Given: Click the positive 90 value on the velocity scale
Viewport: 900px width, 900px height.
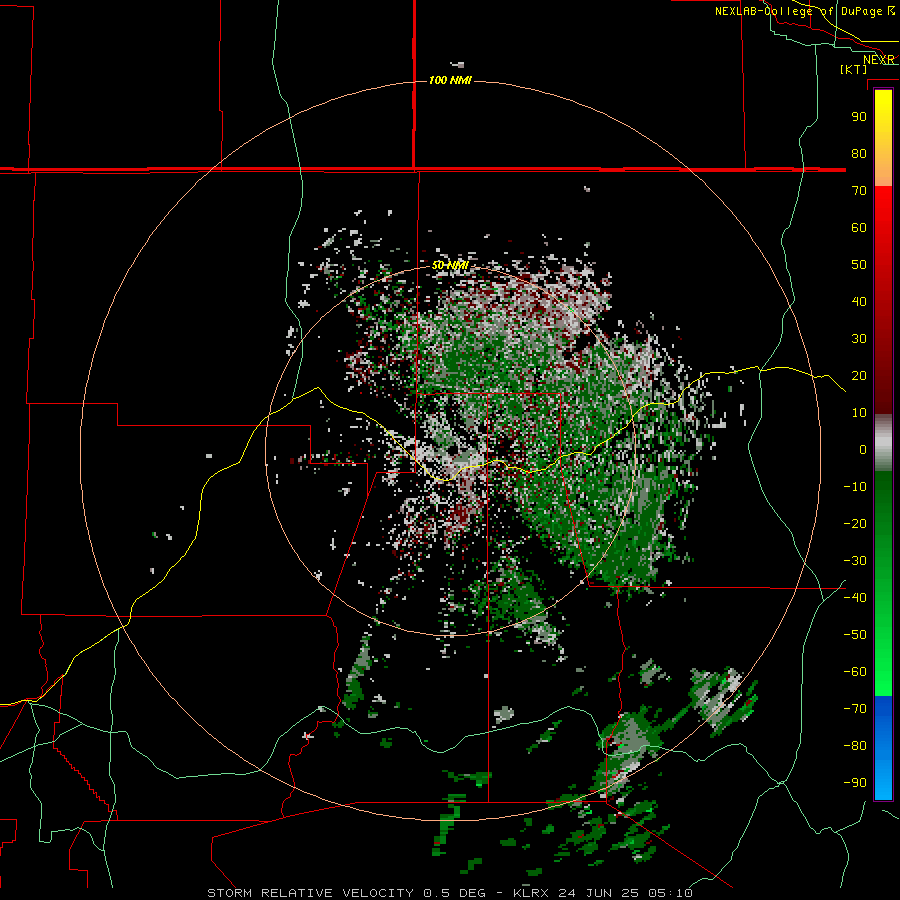Looking at the screenshot, I should [x=859, y=117].
